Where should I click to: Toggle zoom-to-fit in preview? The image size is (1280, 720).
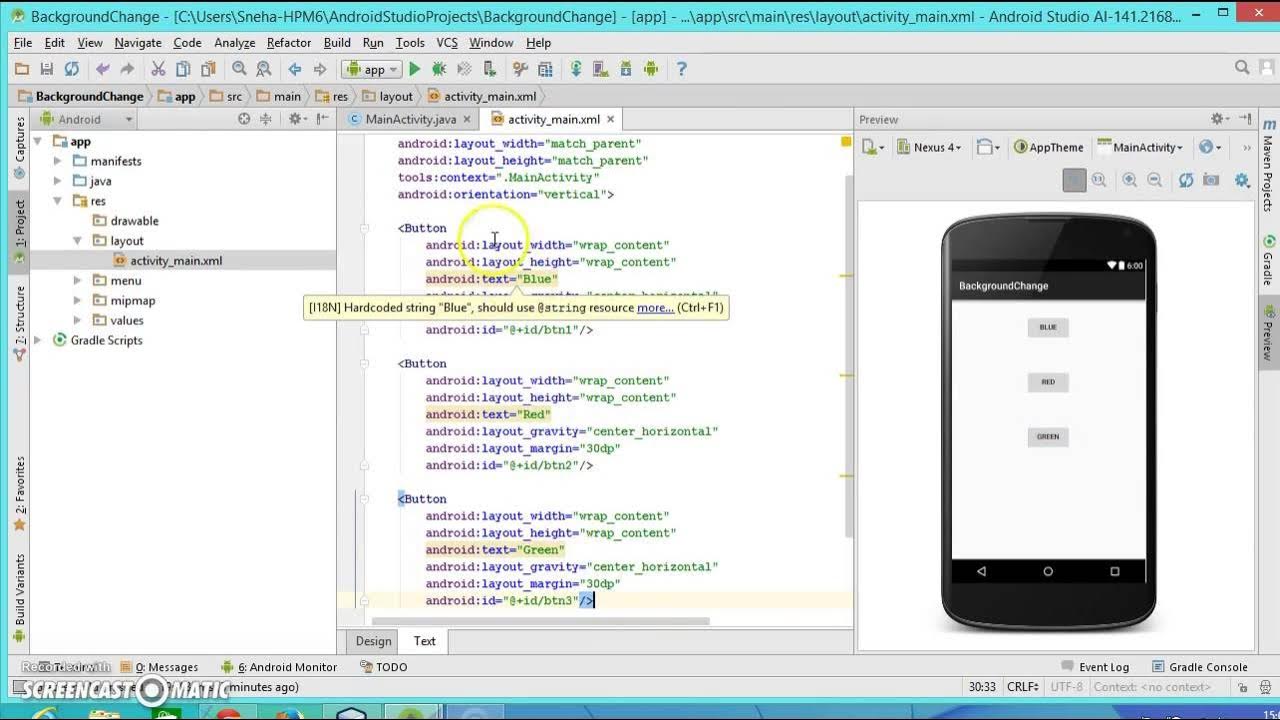[1074, 180]
